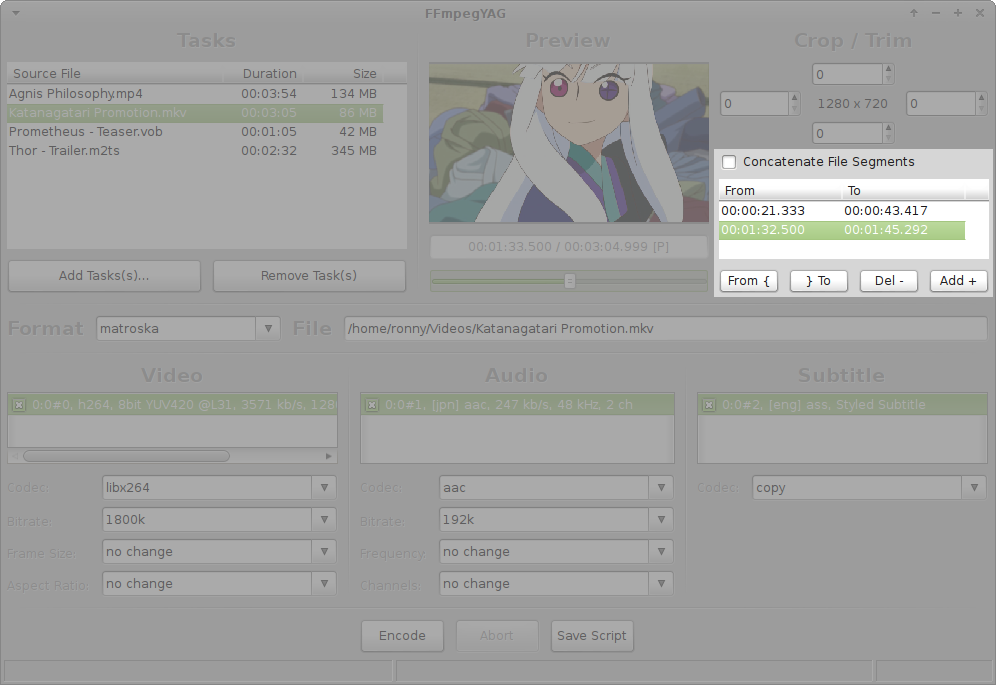This screenshot has height=685, width=996.
Task: Maximize the FFmpegYAG window
Action: pos(957,13)
